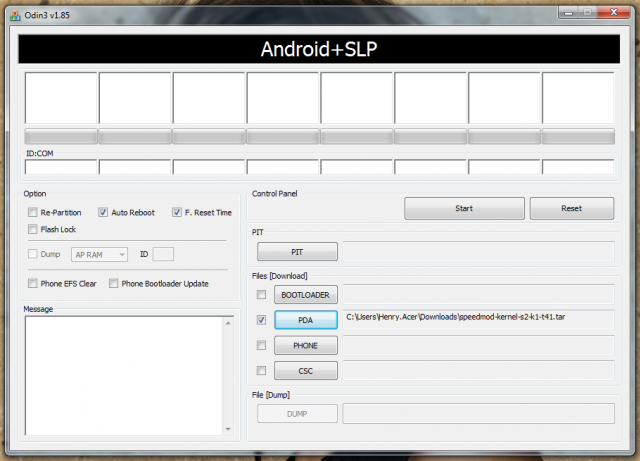Image resolution: width=640 pixels, height=461 pixels.
Task: Uncheck the checkbox beside PDA
Action: click(x=261, y=320)
